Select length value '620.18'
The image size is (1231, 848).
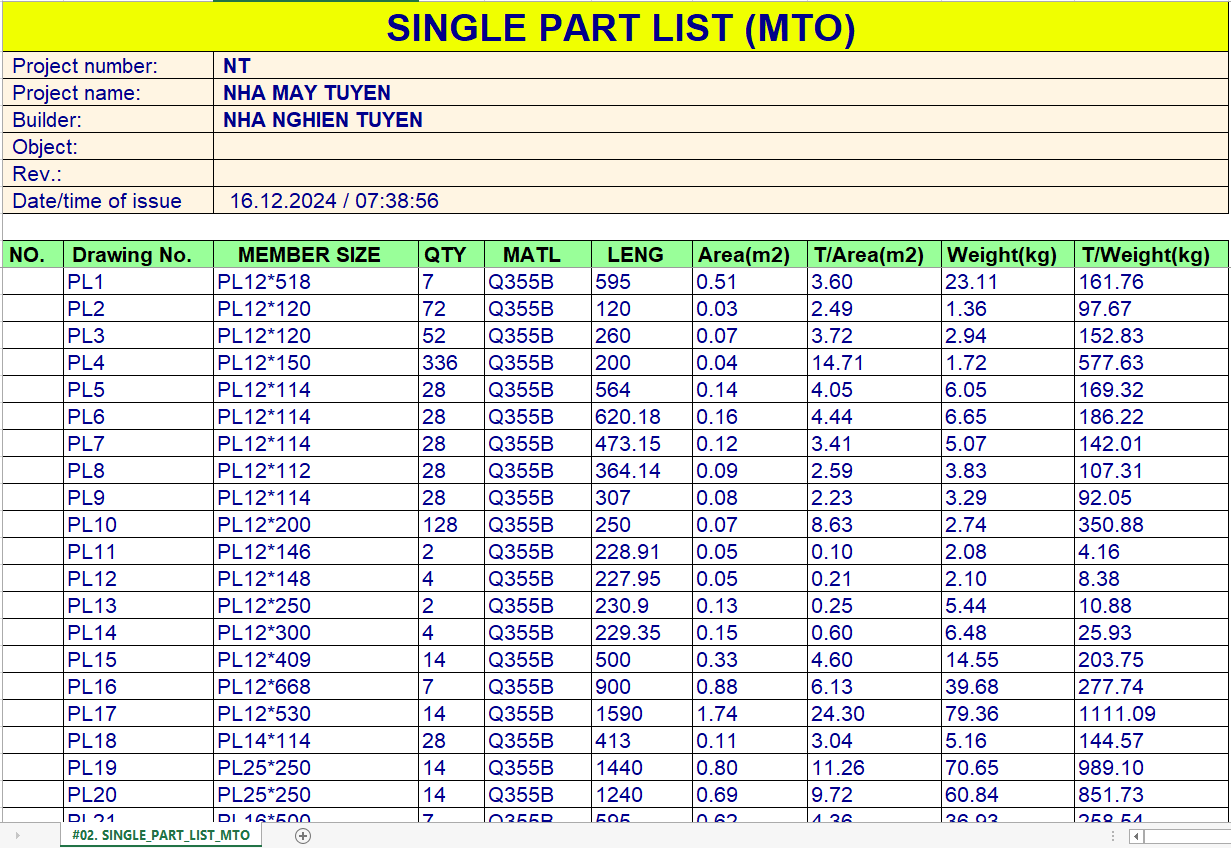642,417
